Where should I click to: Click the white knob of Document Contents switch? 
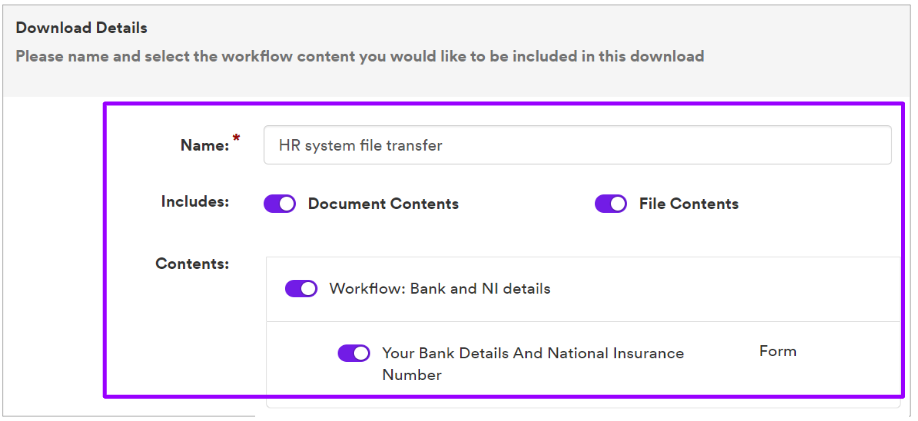pyautogui.click(x=287, y=204)
